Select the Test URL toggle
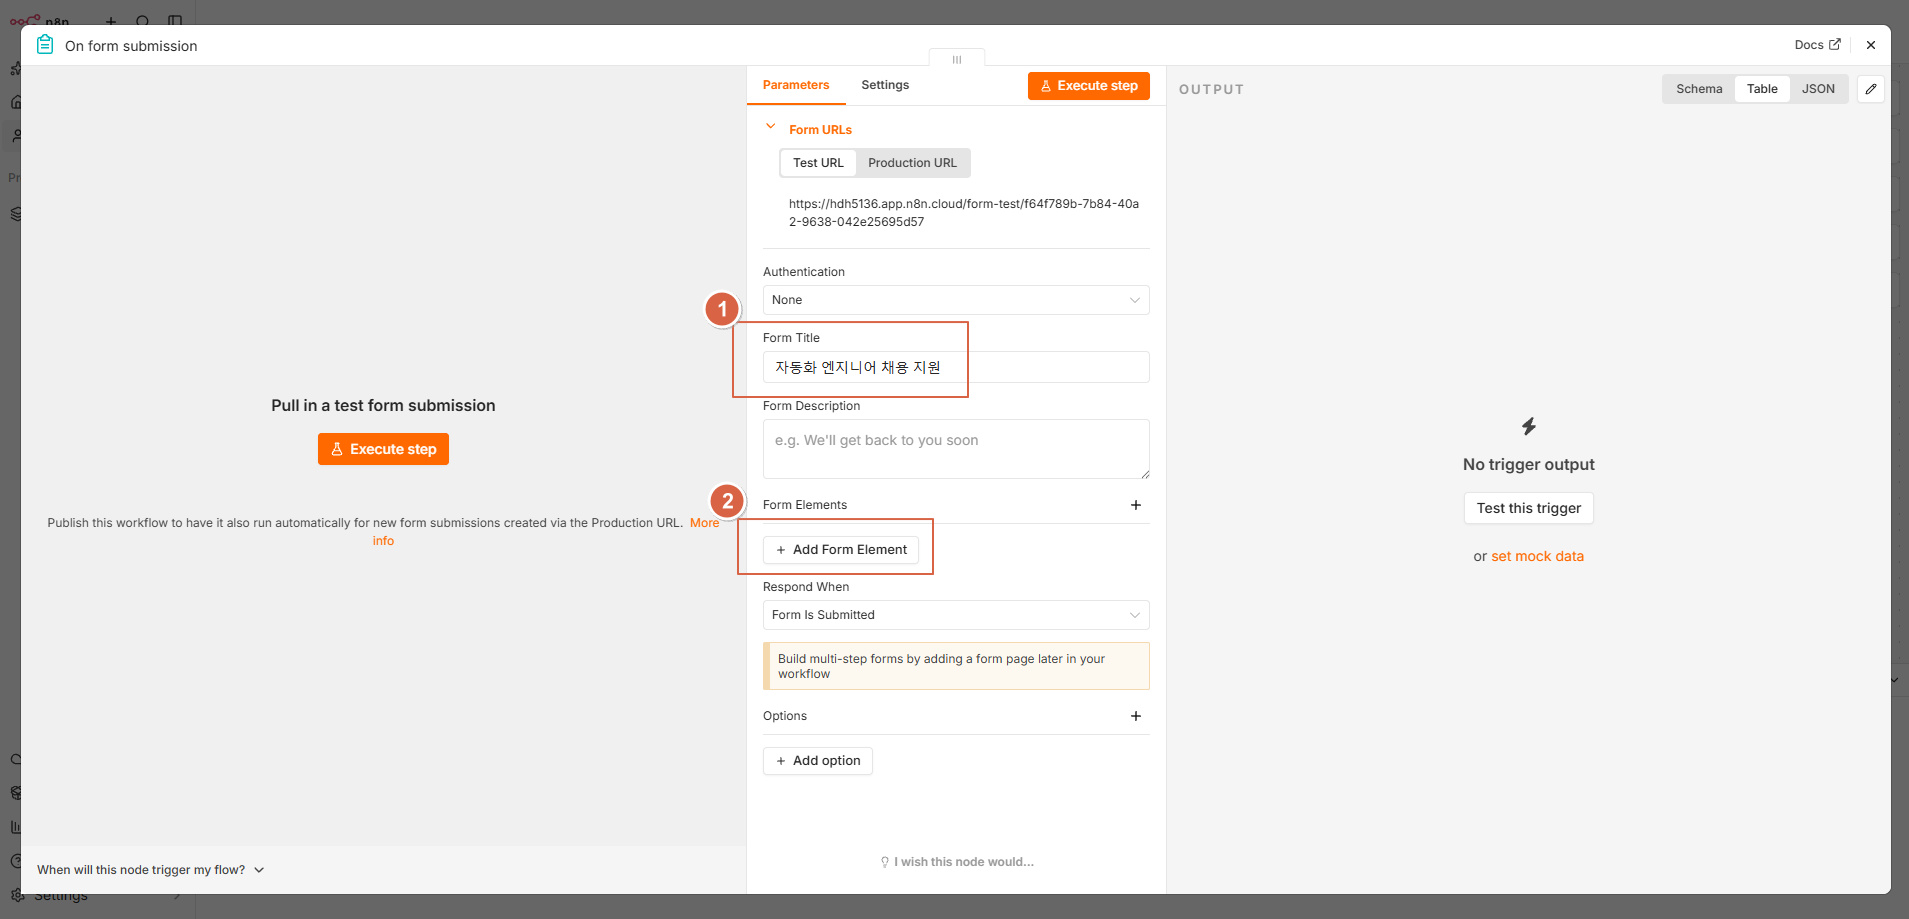Screen dimensions: 1909x919 818,163
